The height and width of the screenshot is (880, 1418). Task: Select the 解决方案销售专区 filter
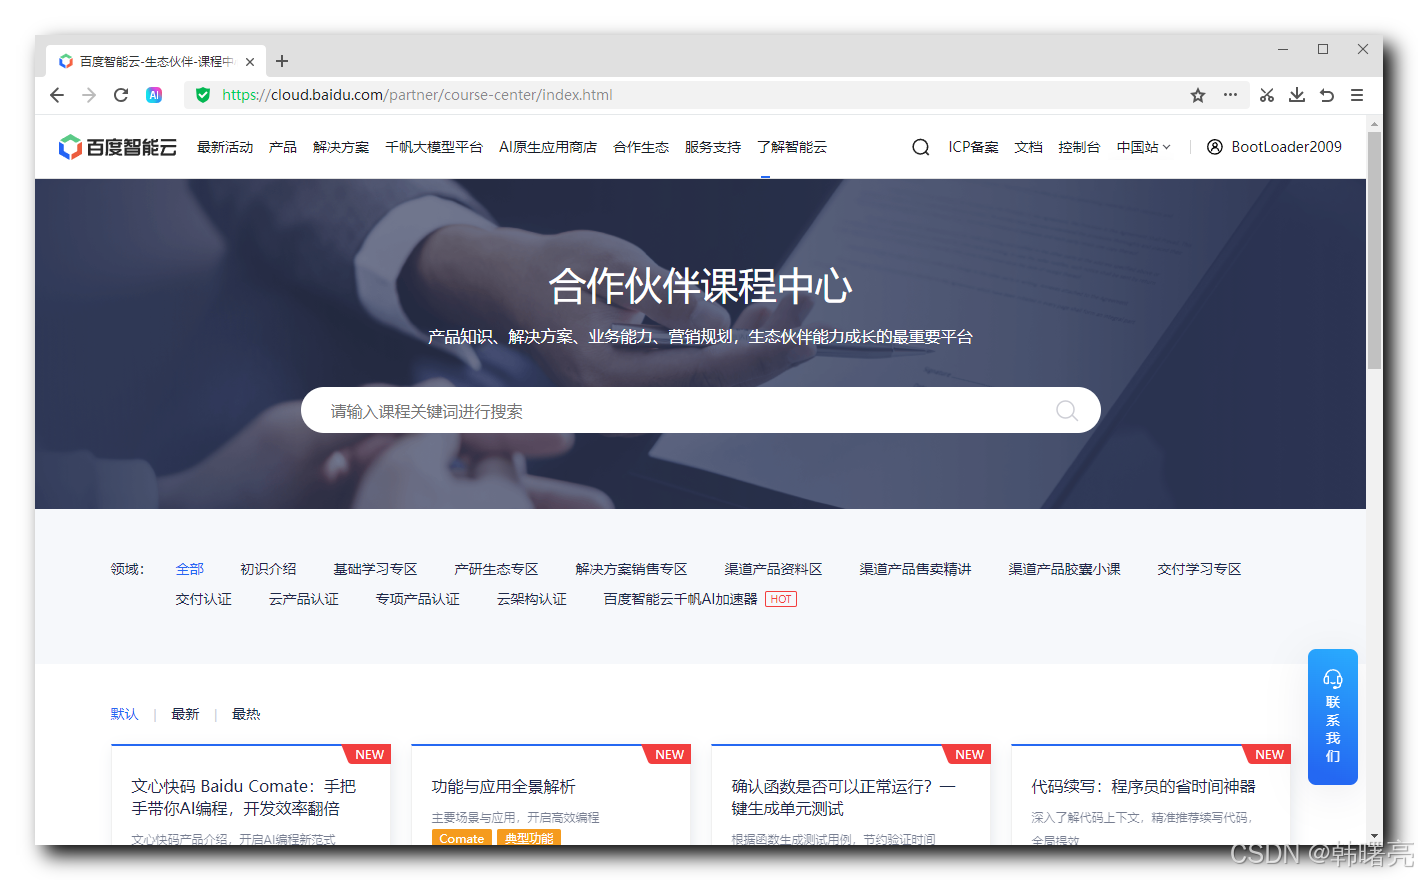pyautogui.click(x=631, y=569)
